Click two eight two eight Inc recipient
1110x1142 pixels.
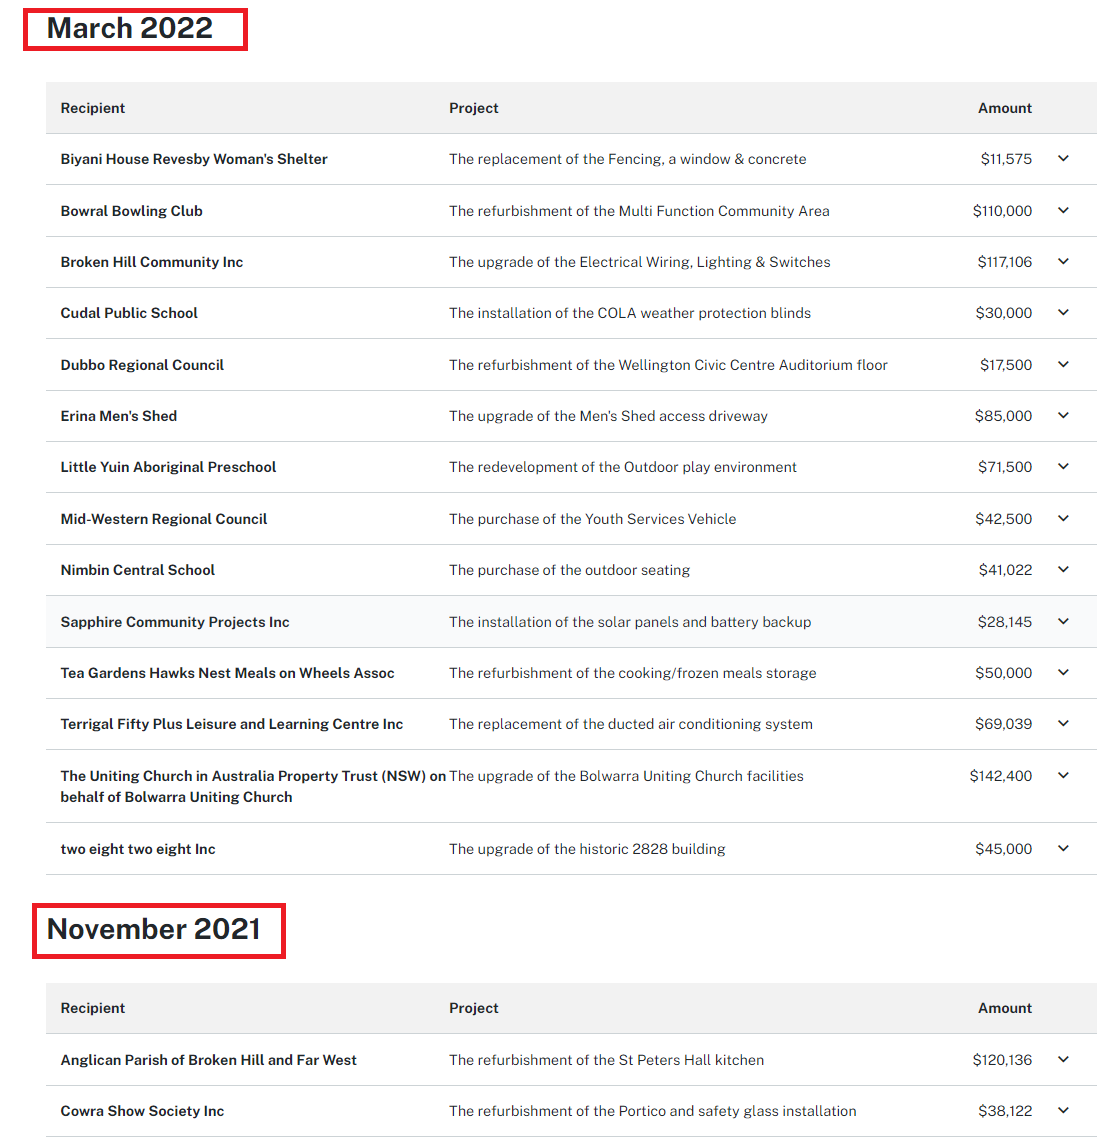coord(138,848)
